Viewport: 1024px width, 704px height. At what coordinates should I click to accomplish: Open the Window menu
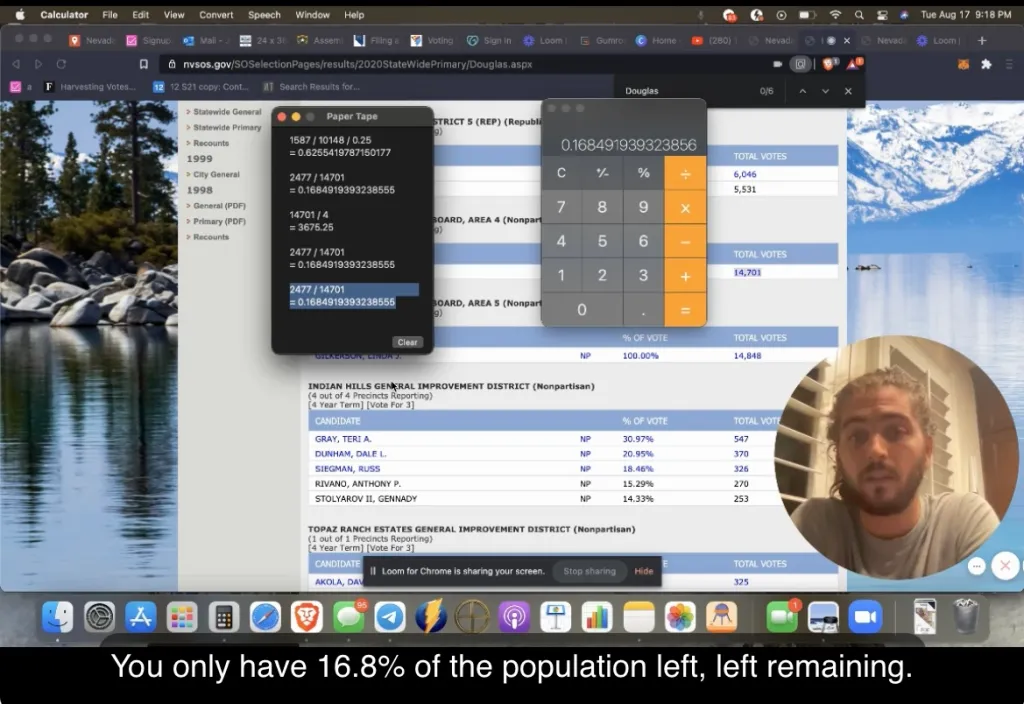point(312,14)
